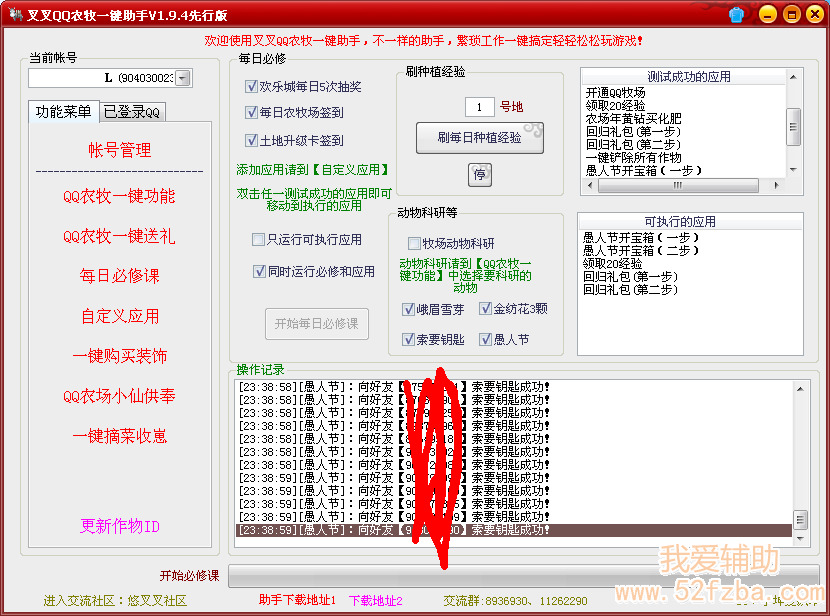Click the blue shirt skin icon

[736, 14]
